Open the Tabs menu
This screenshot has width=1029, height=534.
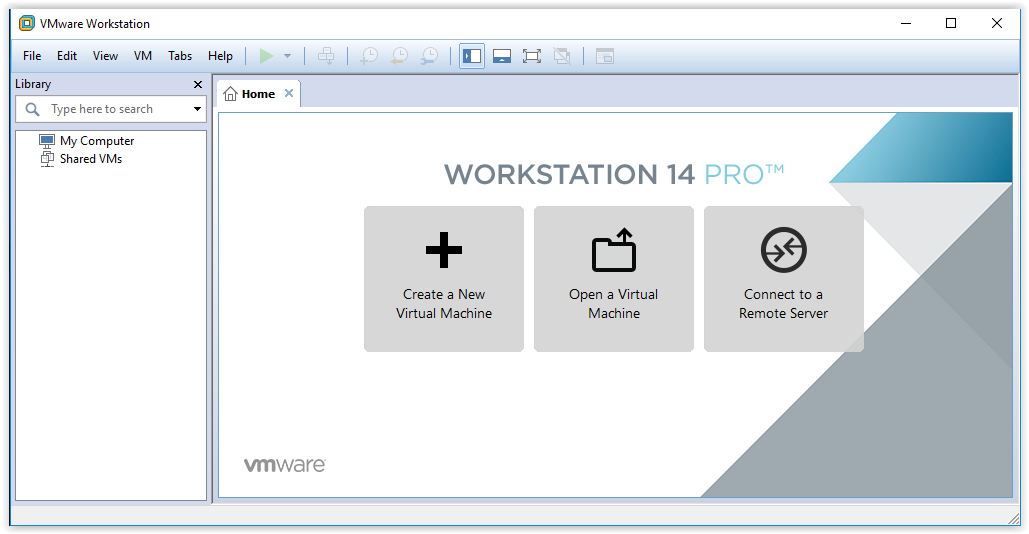[180, 56]
